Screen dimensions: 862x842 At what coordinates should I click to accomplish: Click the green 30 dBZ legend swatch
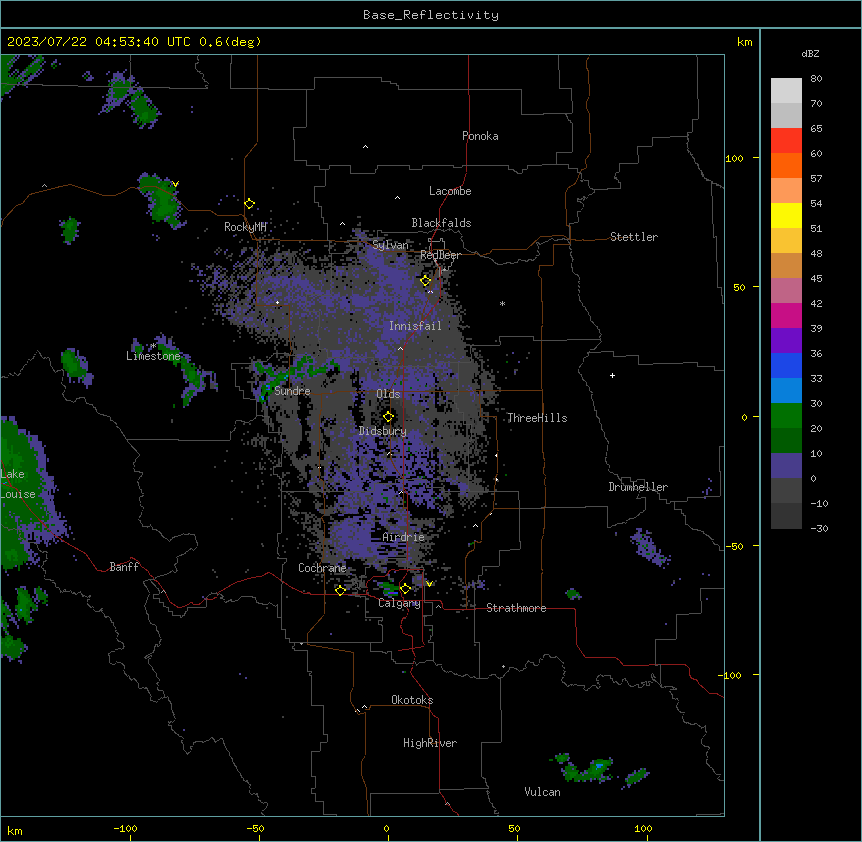pos(786,416)
